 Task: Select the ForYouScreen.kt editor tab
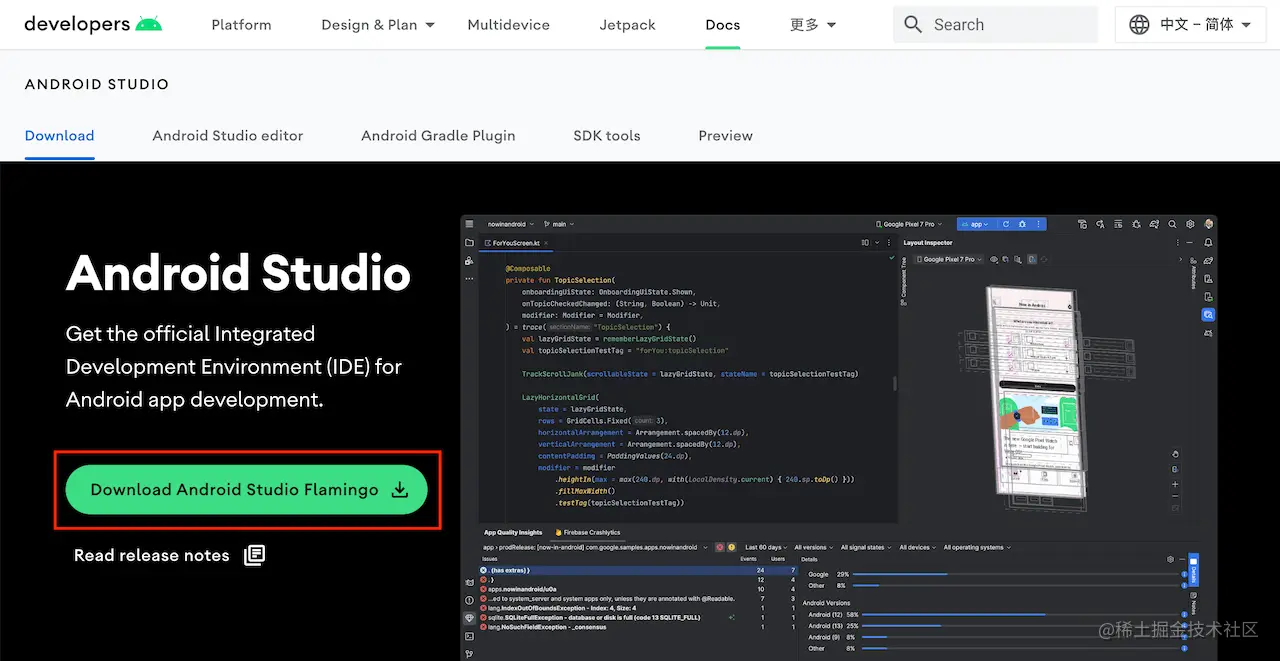pyautogui.click(x=516, y=243)
